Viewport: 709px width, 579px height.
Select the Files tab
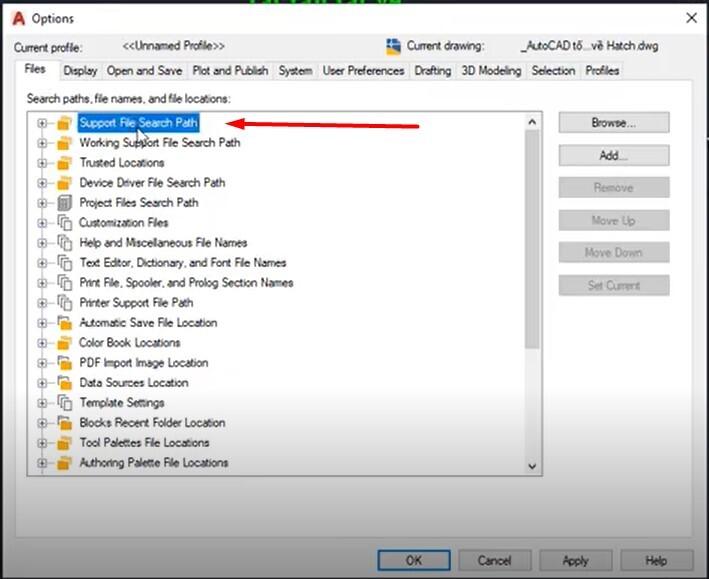tap(35, 69)
